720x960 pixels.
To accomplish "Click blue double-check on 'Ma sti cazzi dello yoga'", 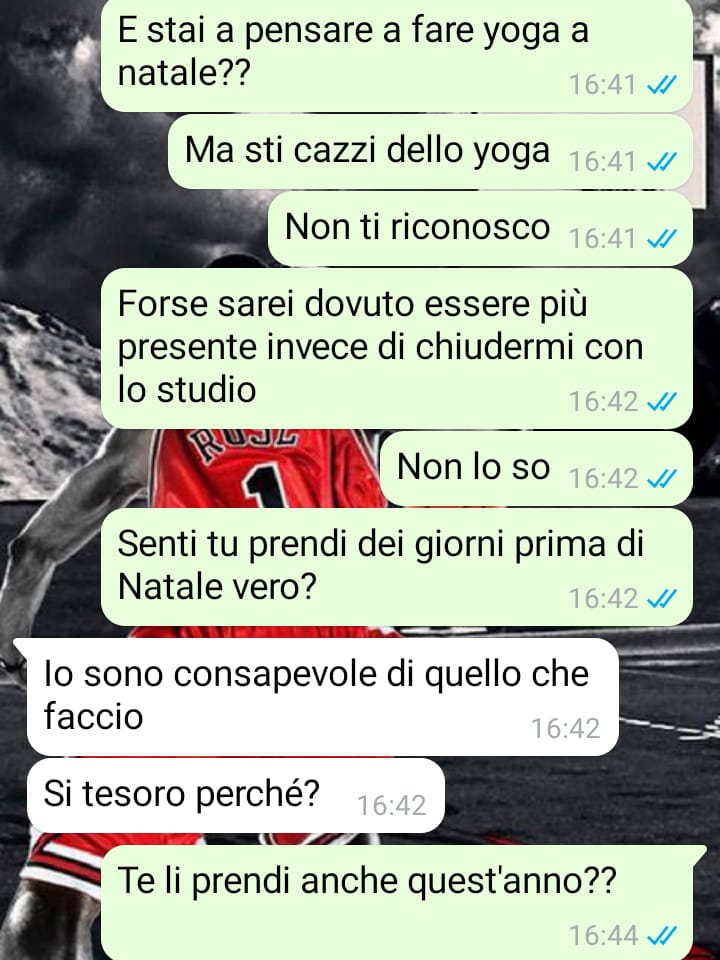I will (662, 162).
